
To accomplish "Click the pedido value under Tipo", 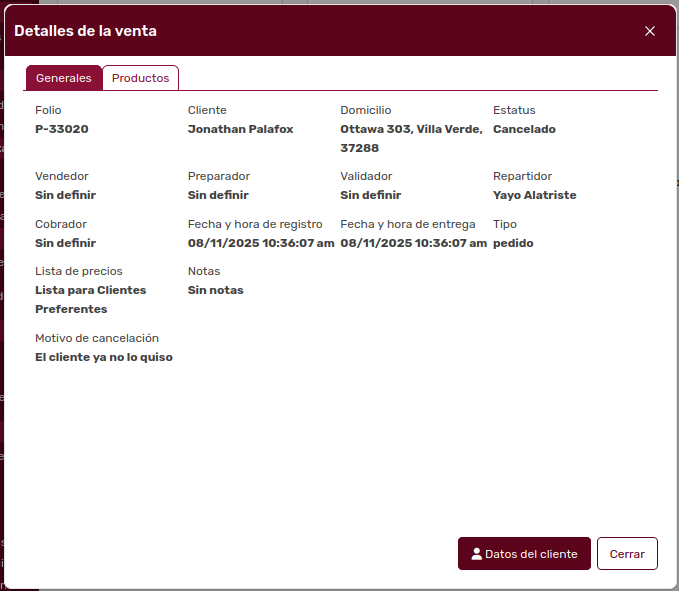I will pos(513,243).
